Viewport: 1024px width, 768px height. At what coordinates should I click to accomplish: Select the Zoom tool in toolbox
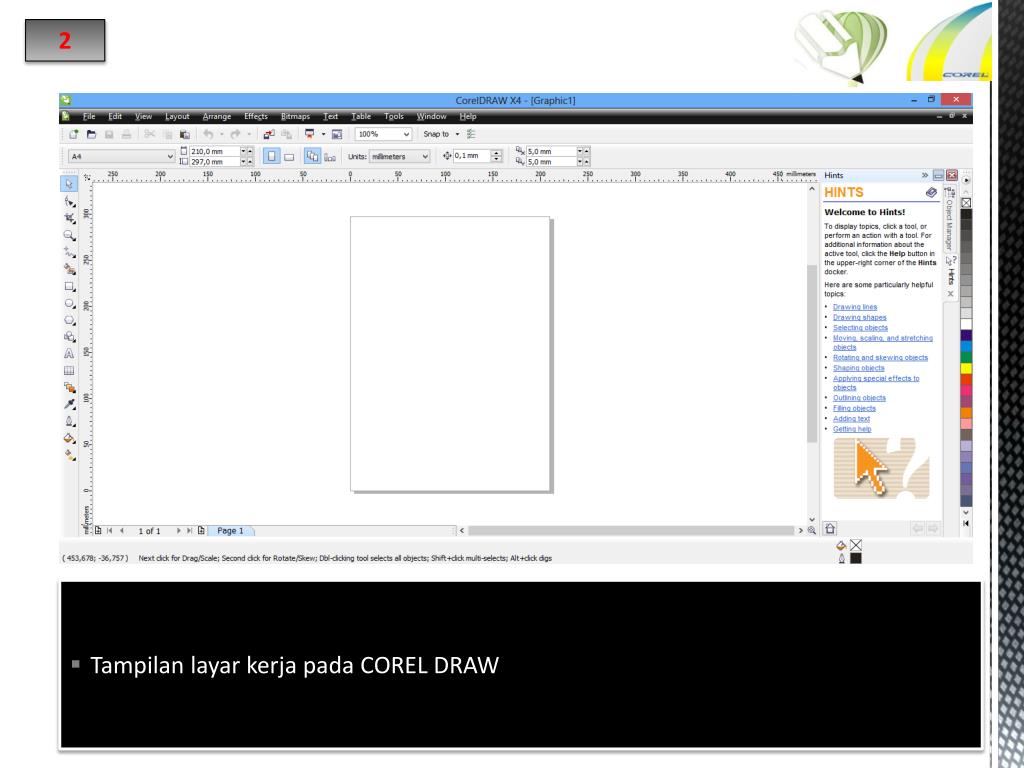point(69,235)
